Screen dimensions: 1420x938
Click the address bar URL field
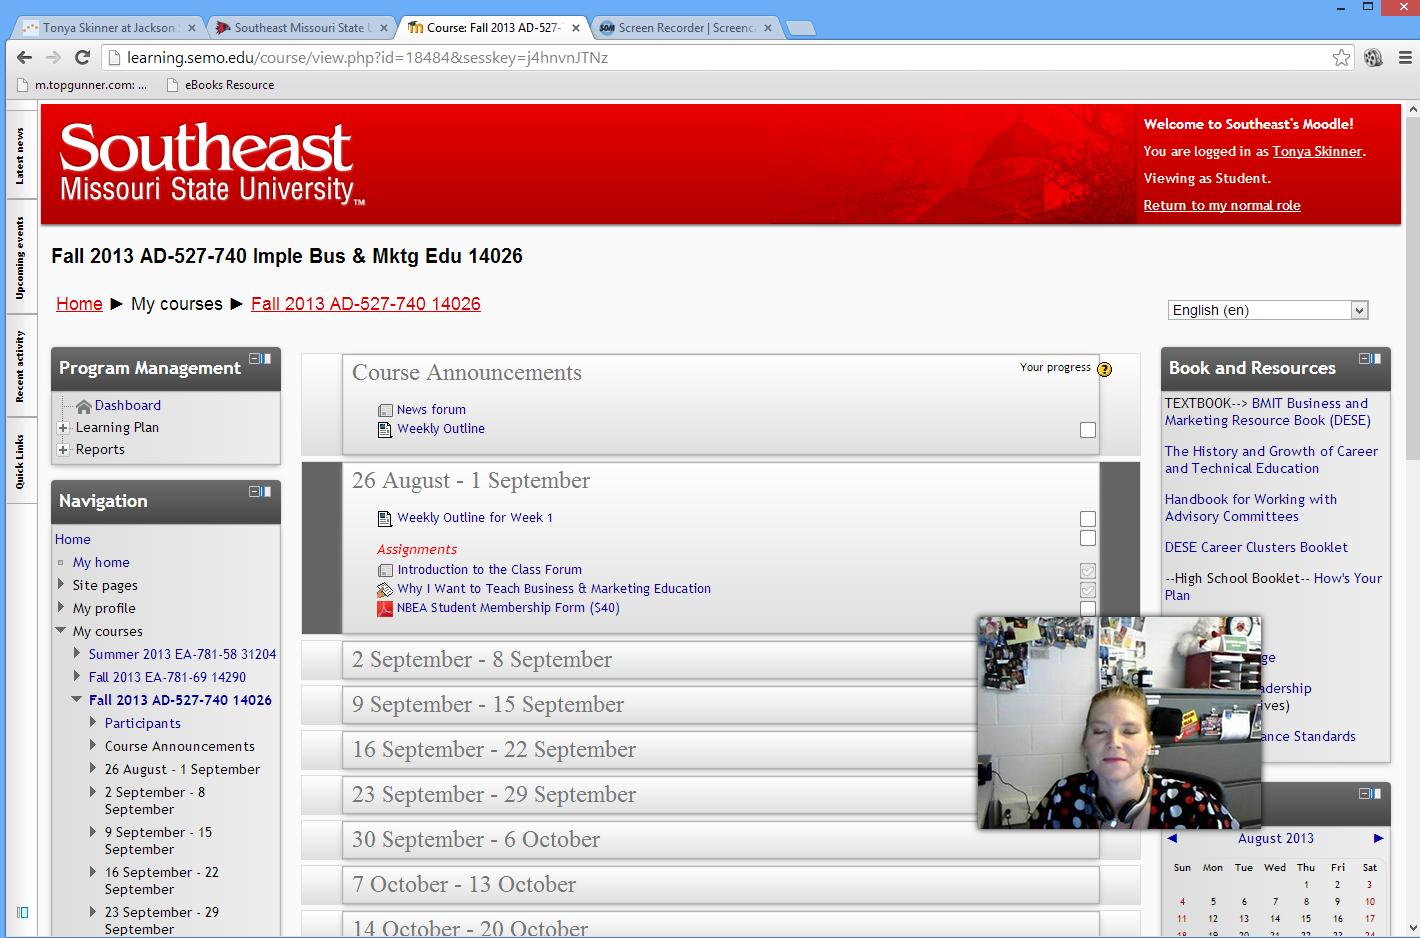(600, 57)
